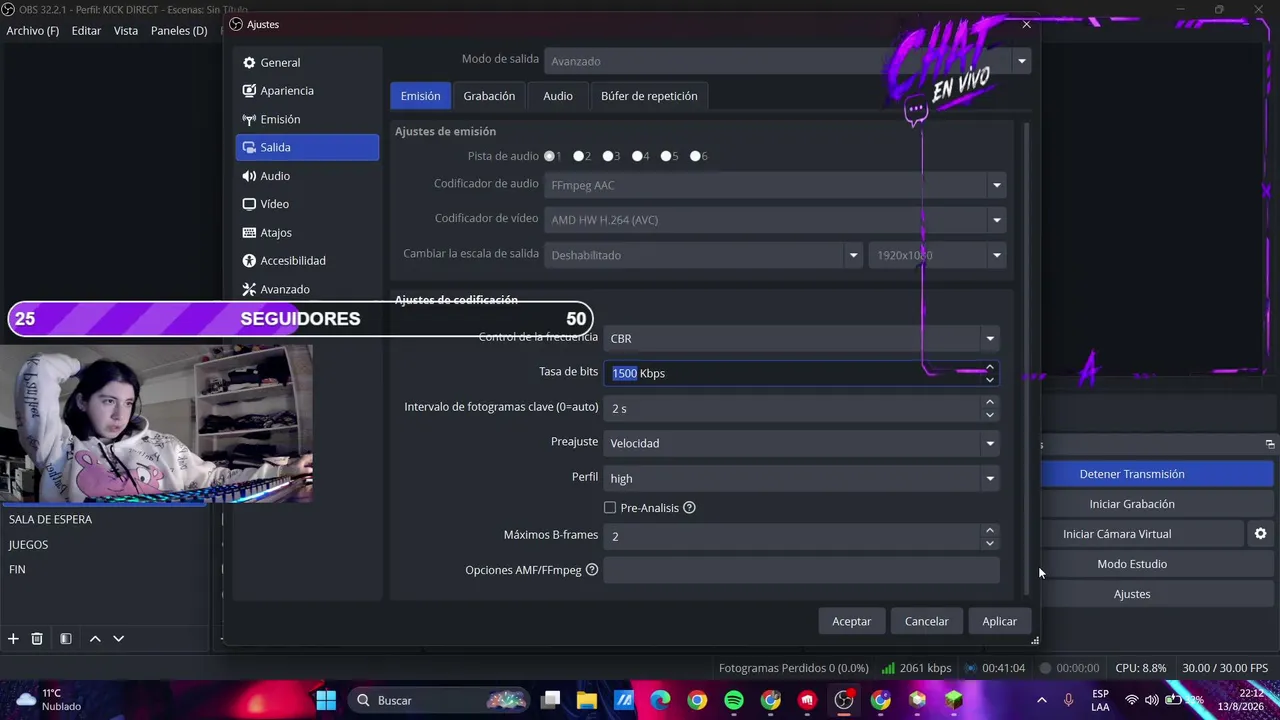Open the Atajos settings section
The height and width of the screenshot is (720, 1280).
pyautogui.click(x=307, y=233)
